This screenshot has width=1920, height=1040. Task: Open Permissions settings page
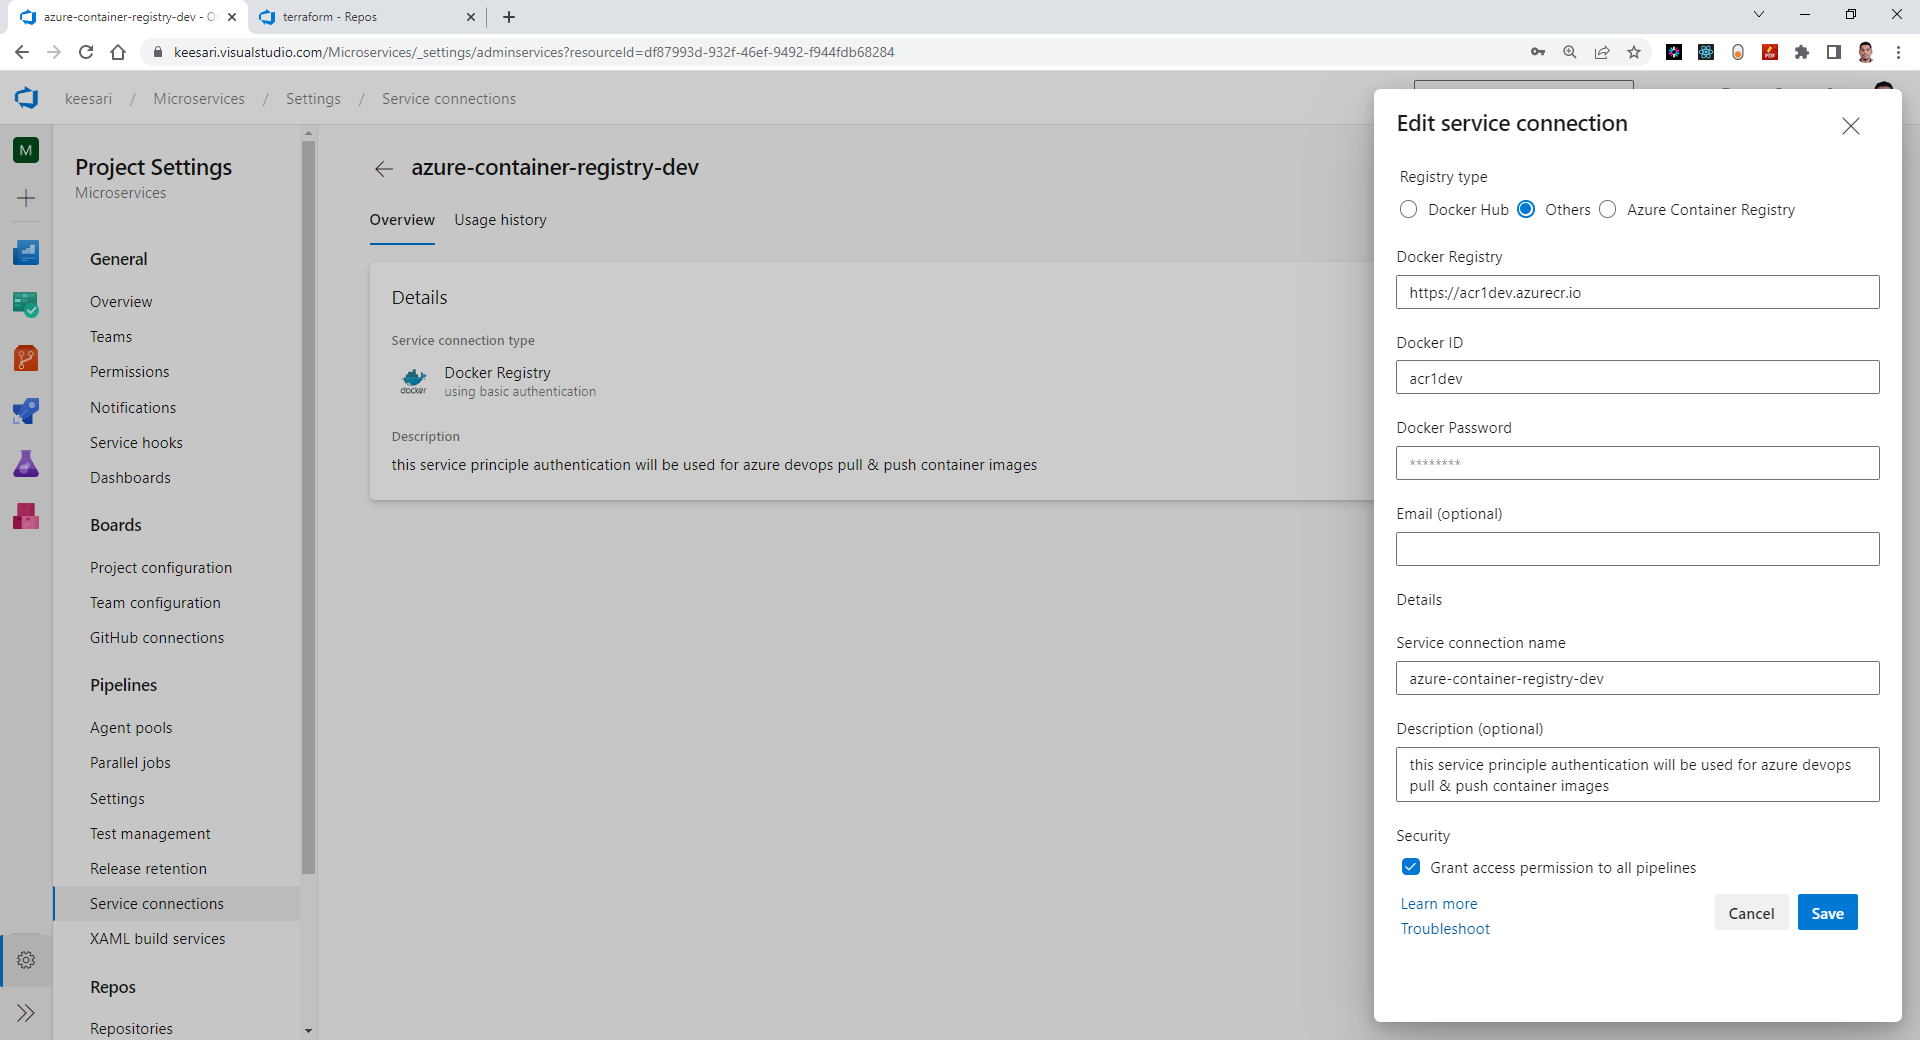click(x=130, y=372)
